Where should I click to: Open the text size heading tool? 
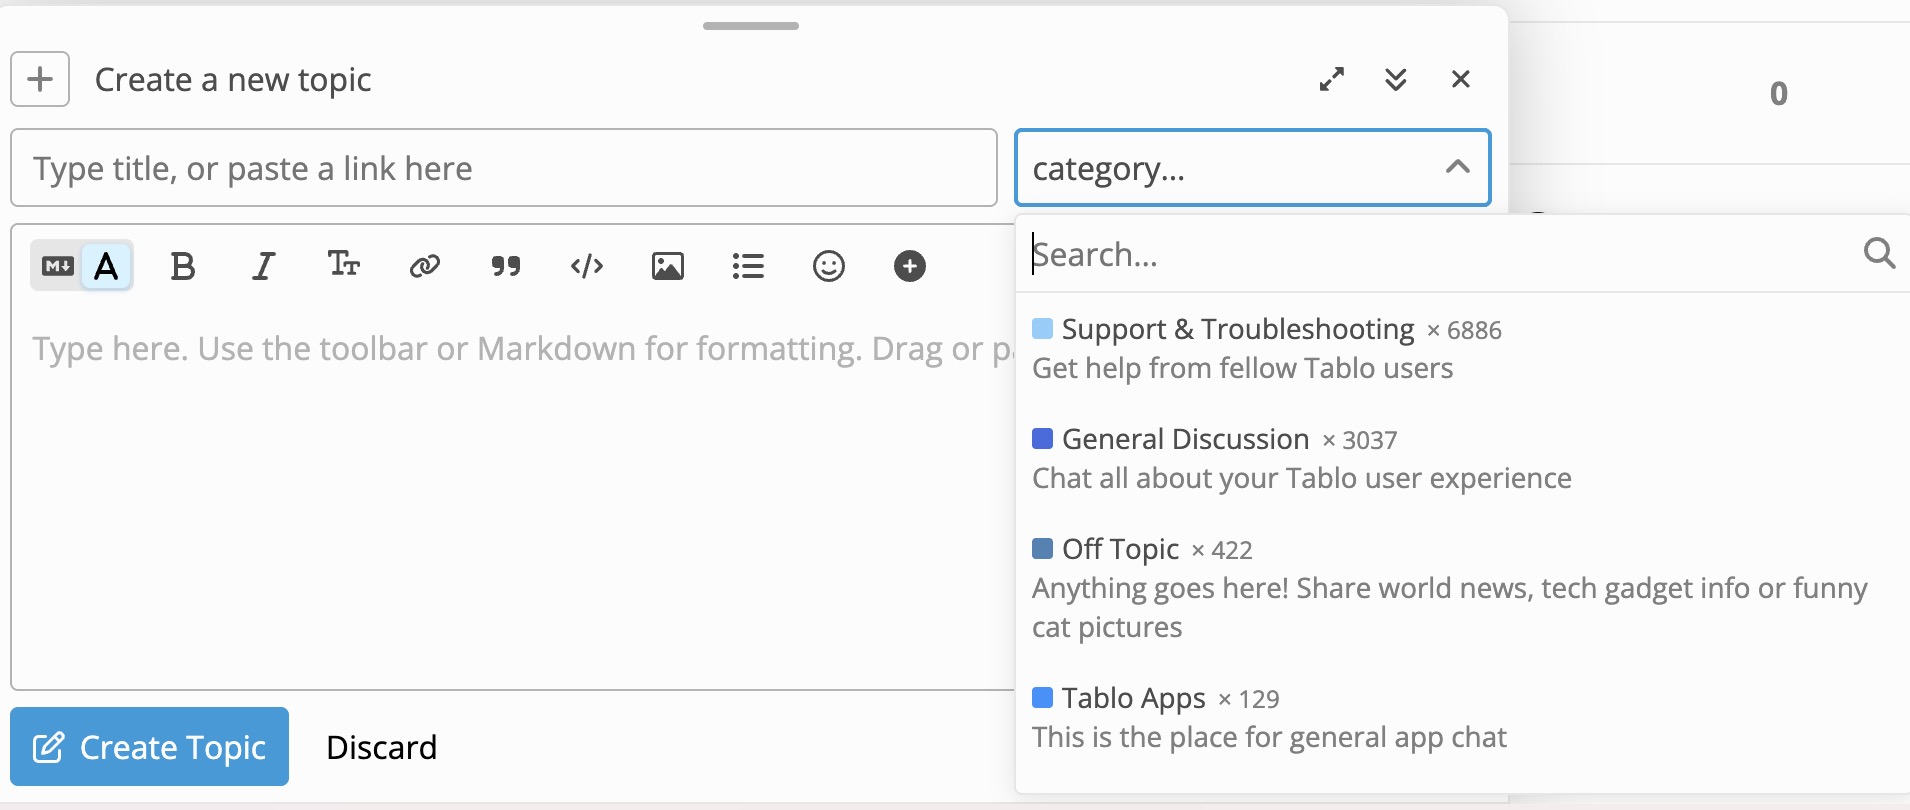[x=344, y=265]
